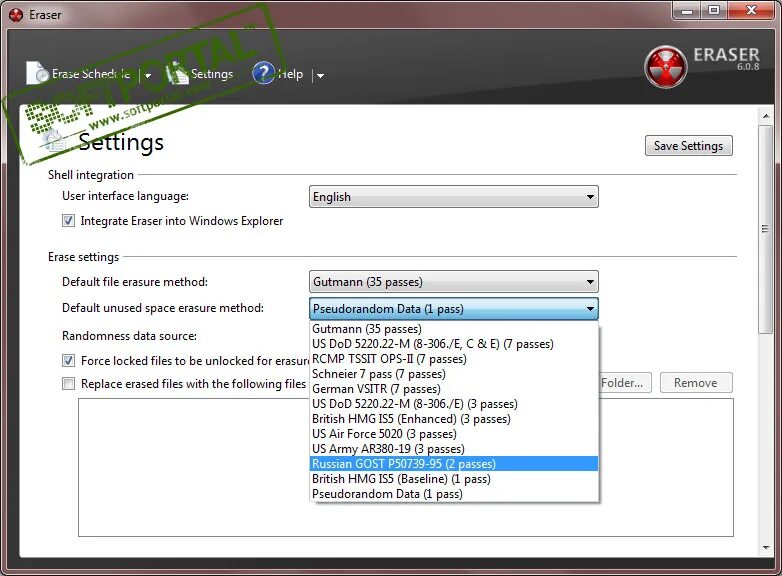Pick US Air Force 5020 (3 passes)
The height and width of the screenshot is (576, 782).
[x=454, y=434]
